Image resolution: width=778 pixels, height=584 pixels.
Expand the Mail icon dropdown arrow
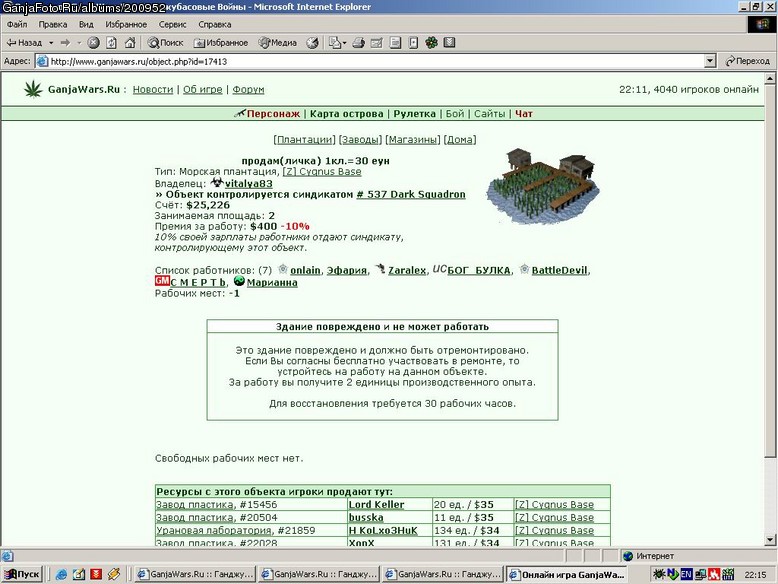[x=344, y=43]
